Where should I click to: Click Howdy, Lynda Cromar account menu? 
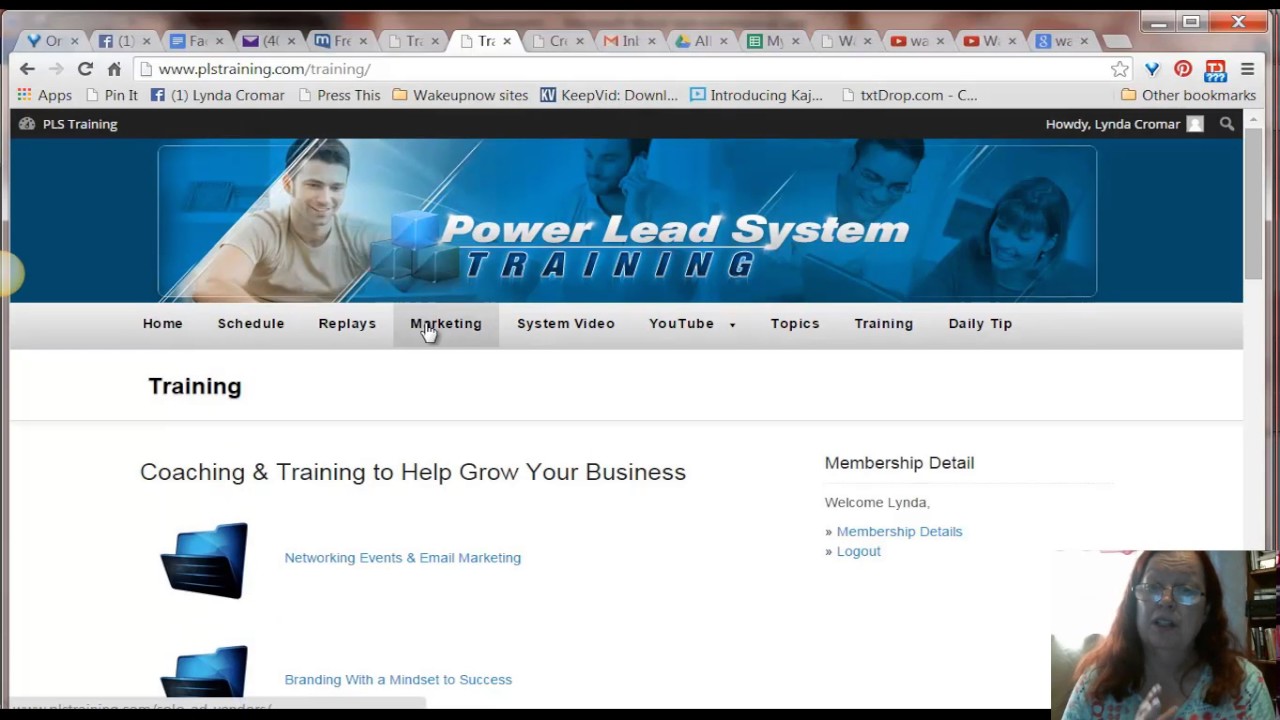coord(1124,124)
